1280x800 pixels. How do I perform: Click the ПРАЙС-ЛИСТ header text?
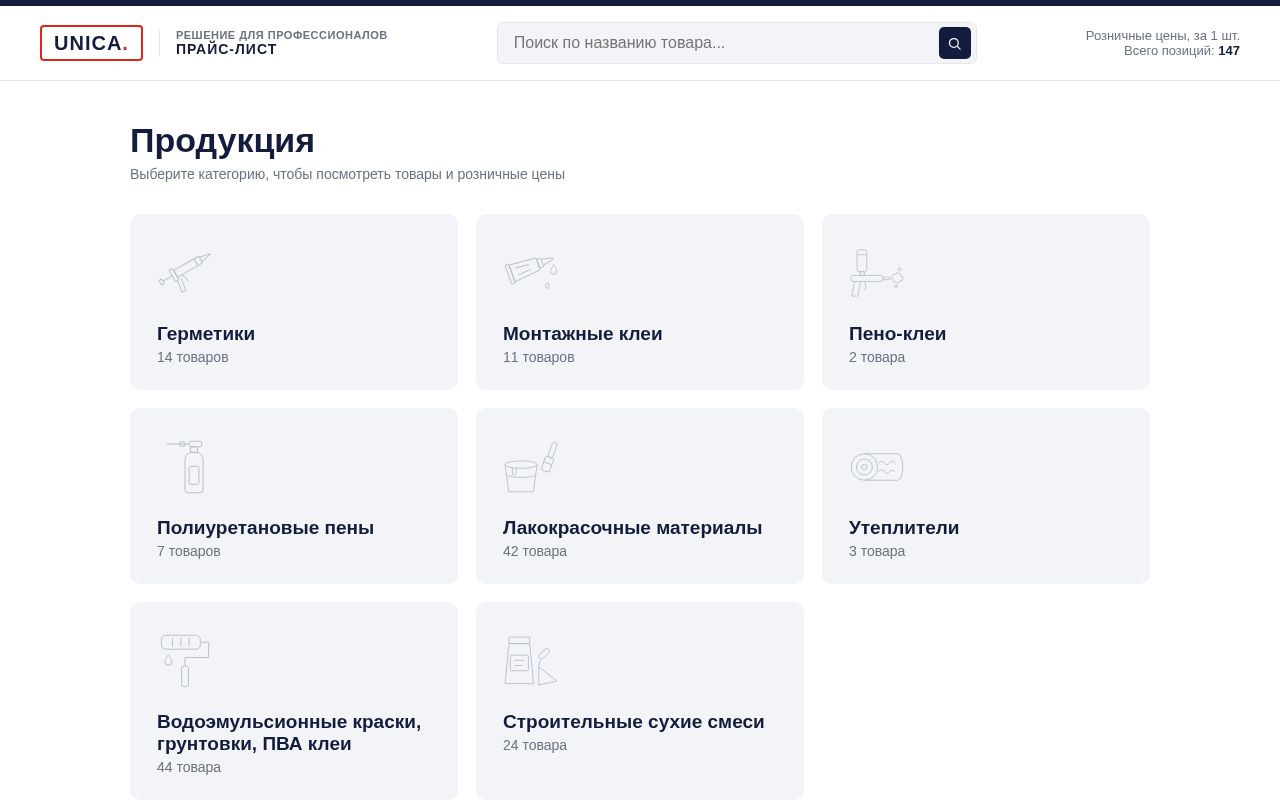(x=227, y=50)
